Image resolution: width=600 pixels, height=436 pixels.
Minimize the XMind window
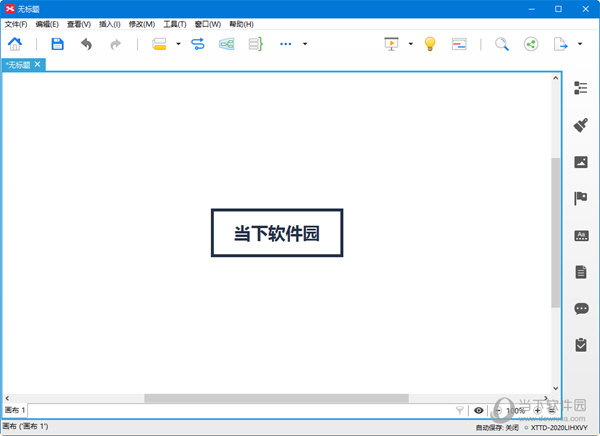[x=532, y=9]
